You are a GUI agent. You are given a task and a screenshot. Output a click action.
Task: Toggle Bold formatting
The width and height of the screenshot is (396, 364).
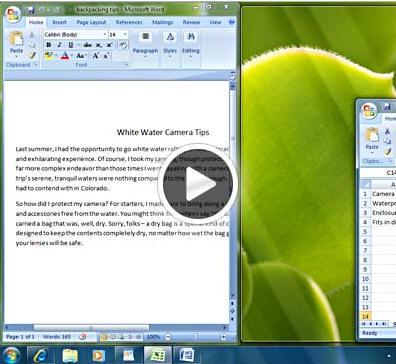pyautogui.click(x=48, y=45)
